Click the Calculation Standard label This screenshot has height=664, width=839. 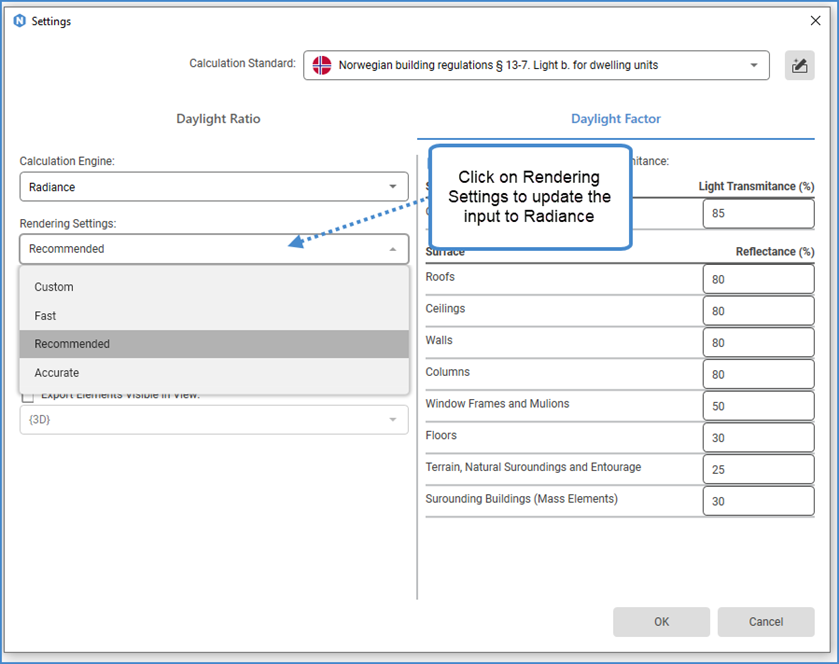pyautogui.click(x=242, y=63)
